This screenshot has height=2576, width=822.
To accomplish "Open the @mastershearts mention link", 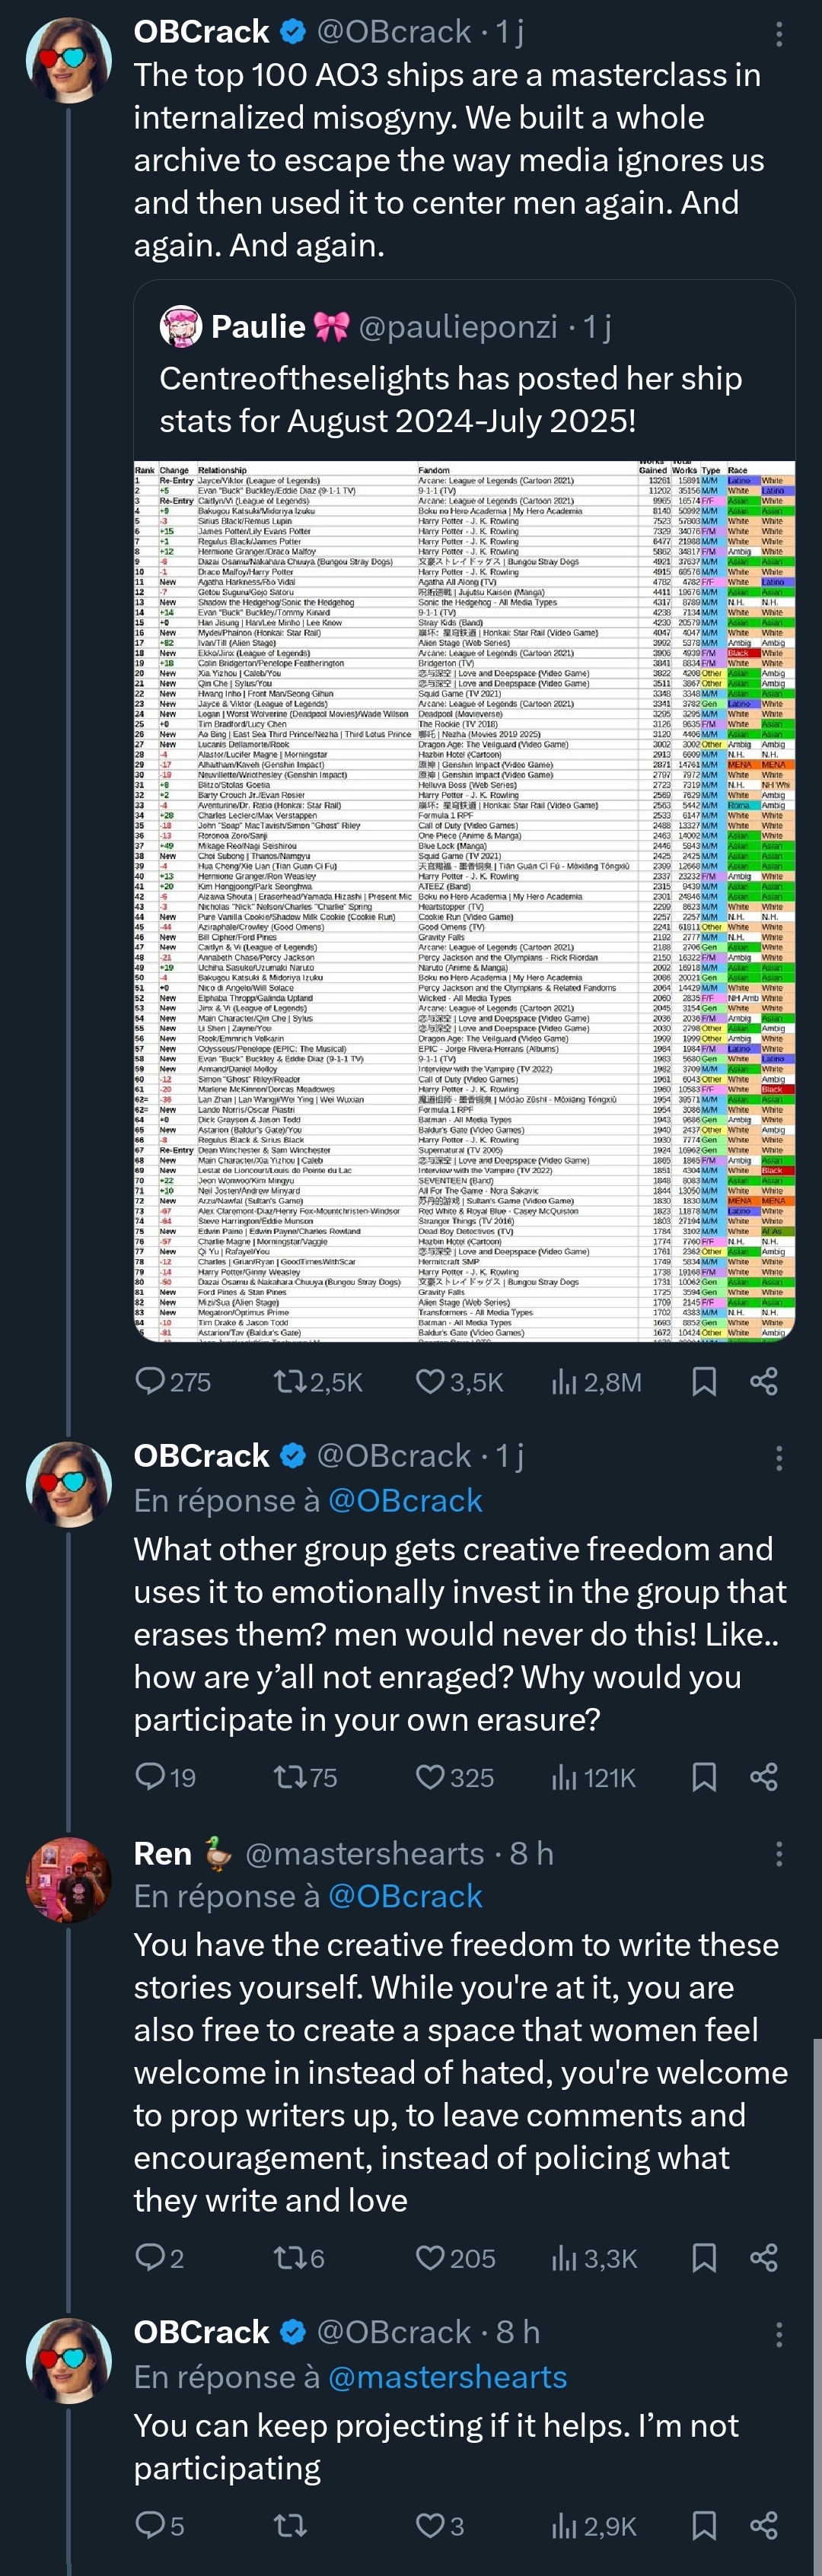I will click(447, 2377).
